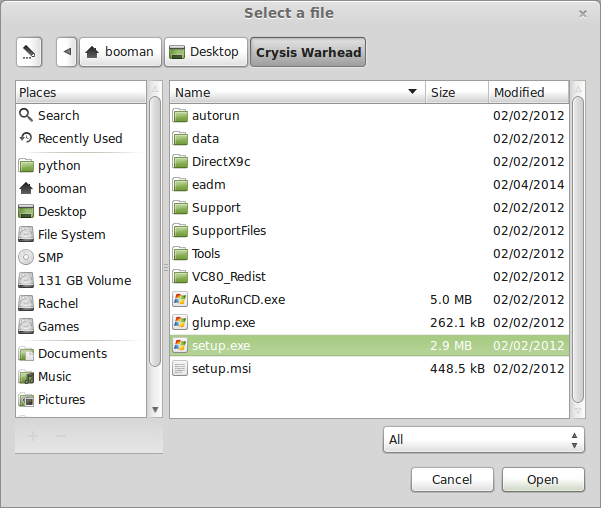This screenshot has width=601, height=508.
Task: Select glump.exe file
Action: (x=369, y=322)
